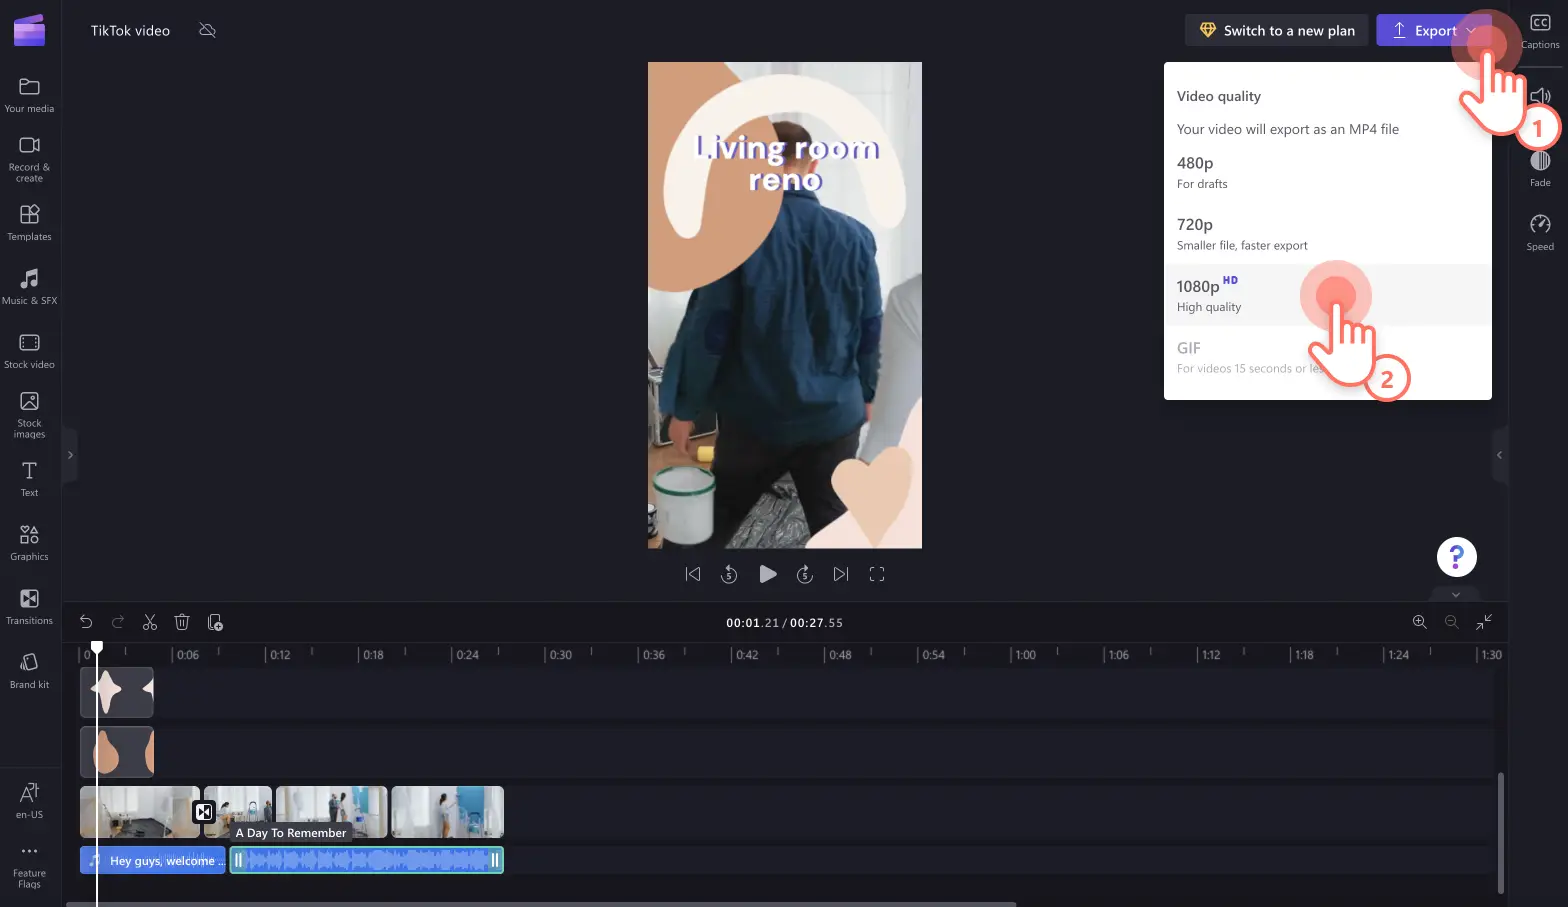Select the star graphic clip
Viewport: 1568px width, 907px height.
(117, 692)
